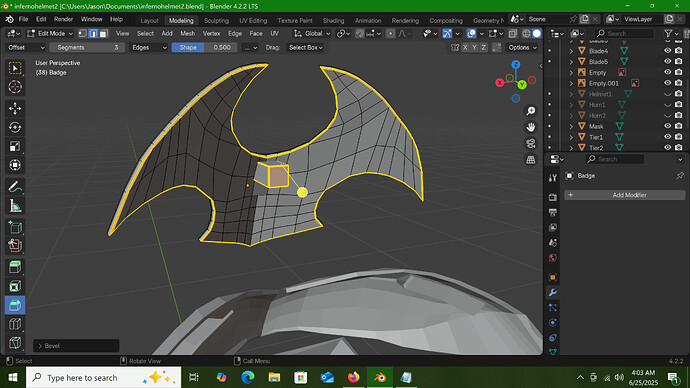Open the Select Box drag dropdown
This screenshot has height=388, width=690.
tap(305, 48)
